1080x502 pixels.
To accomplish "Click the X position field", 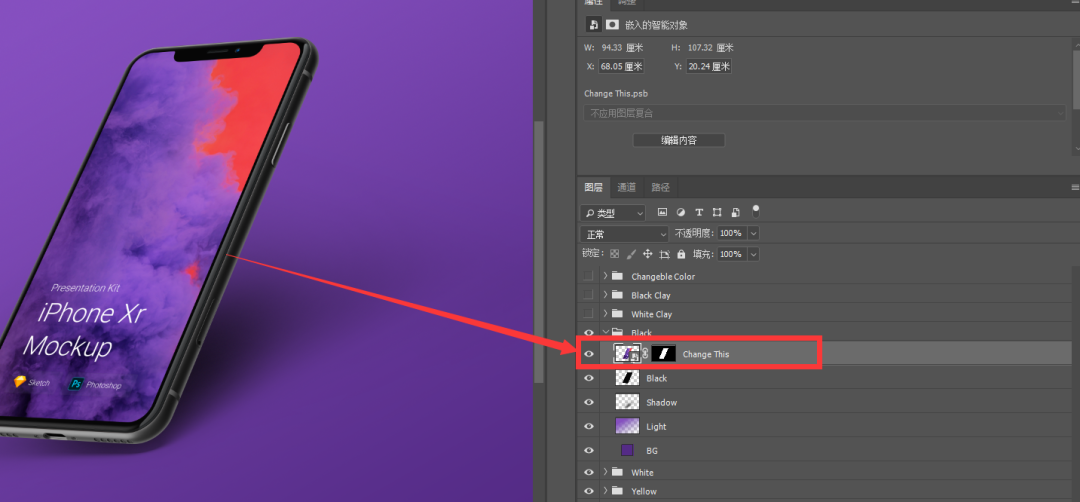I will pyautogui.click(x=621, y=67).
